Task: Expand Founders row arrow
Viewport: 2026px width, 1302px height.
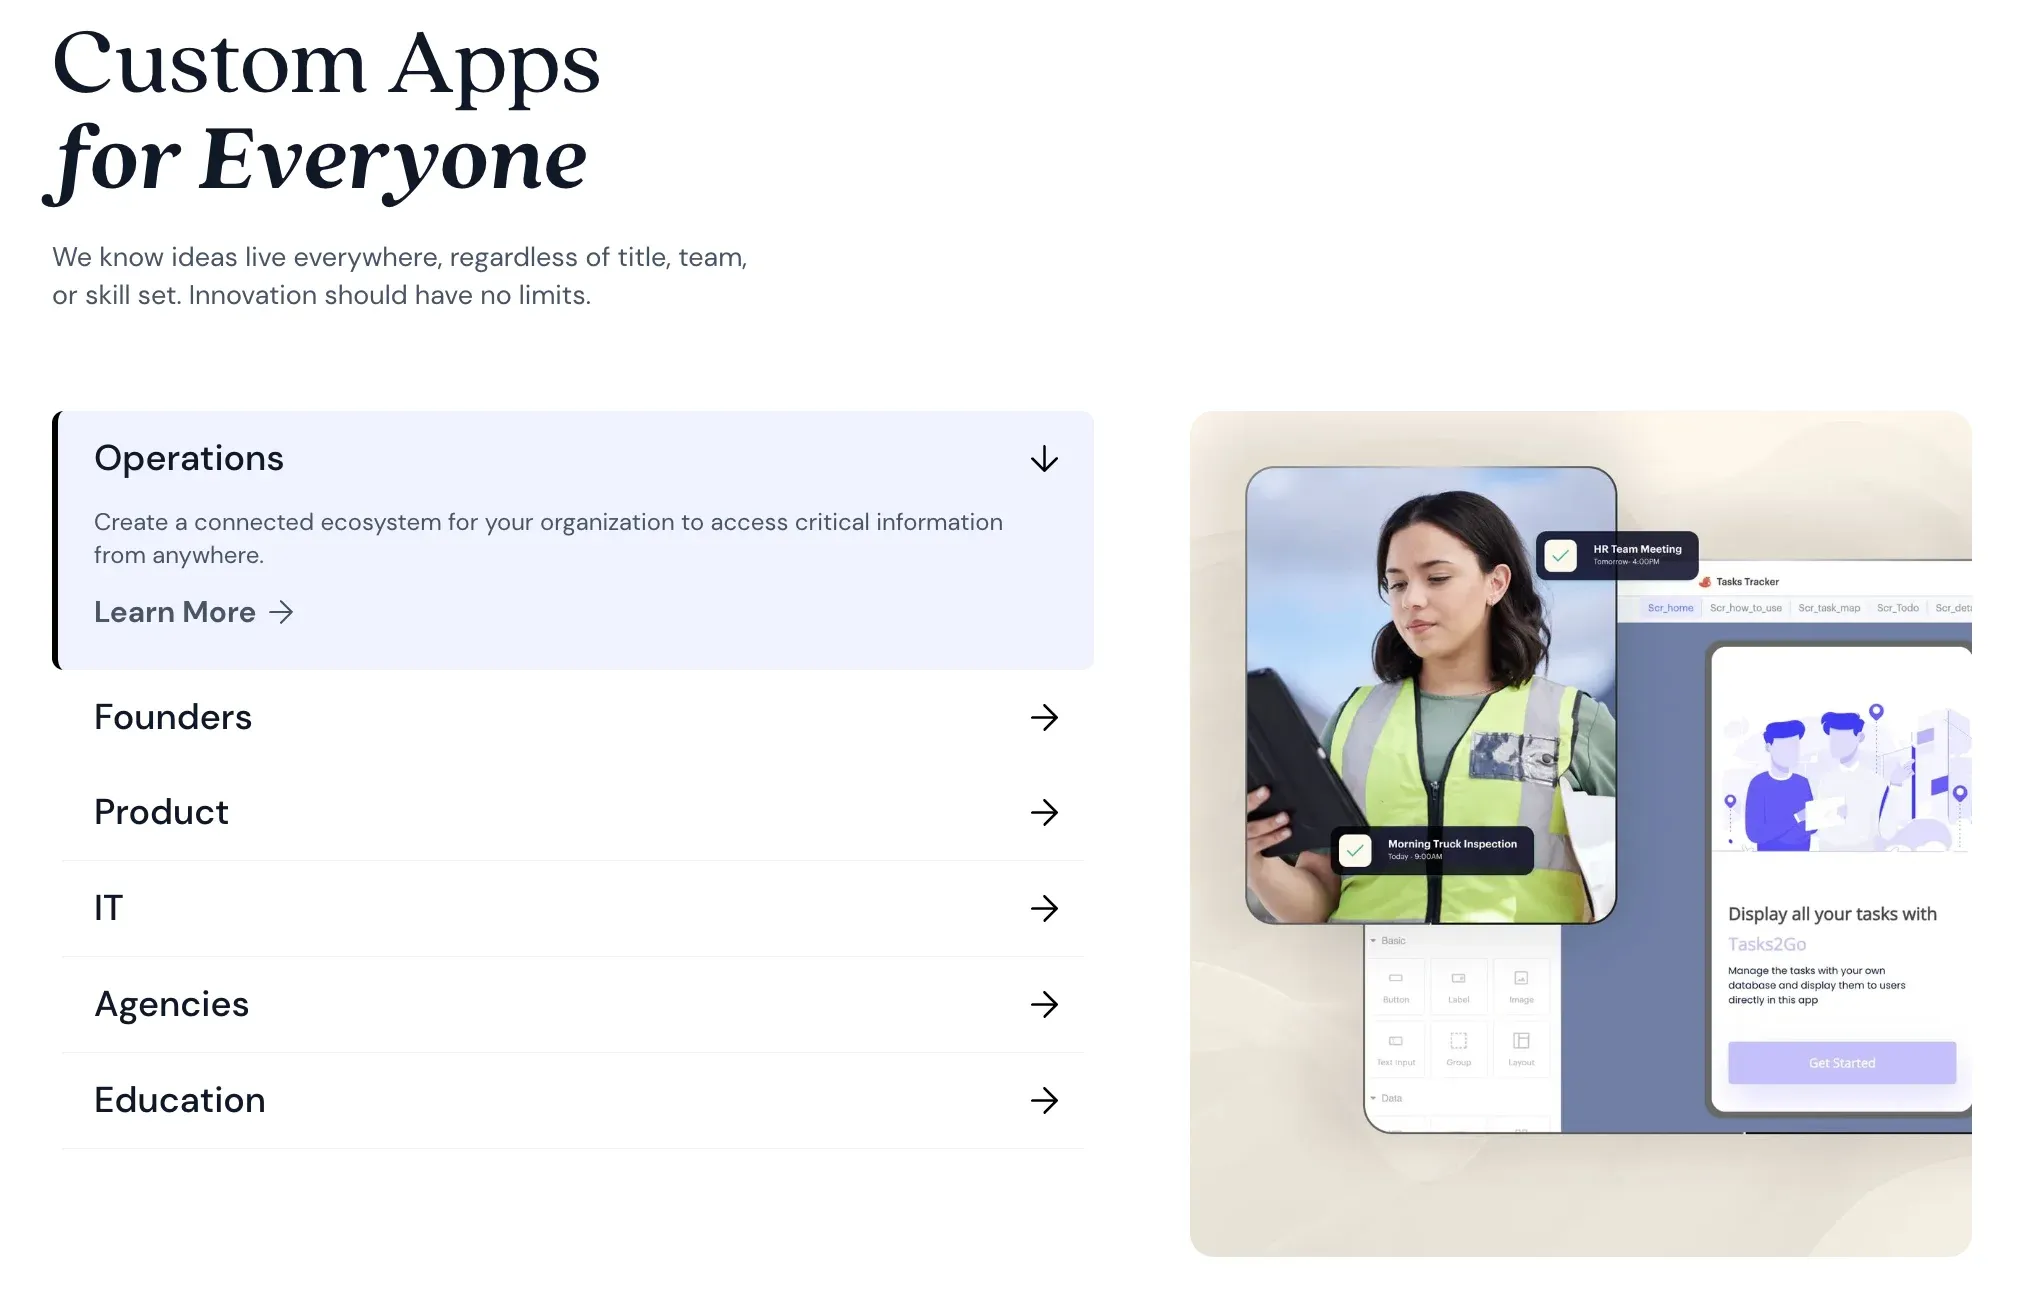Action: [1044, 717]
